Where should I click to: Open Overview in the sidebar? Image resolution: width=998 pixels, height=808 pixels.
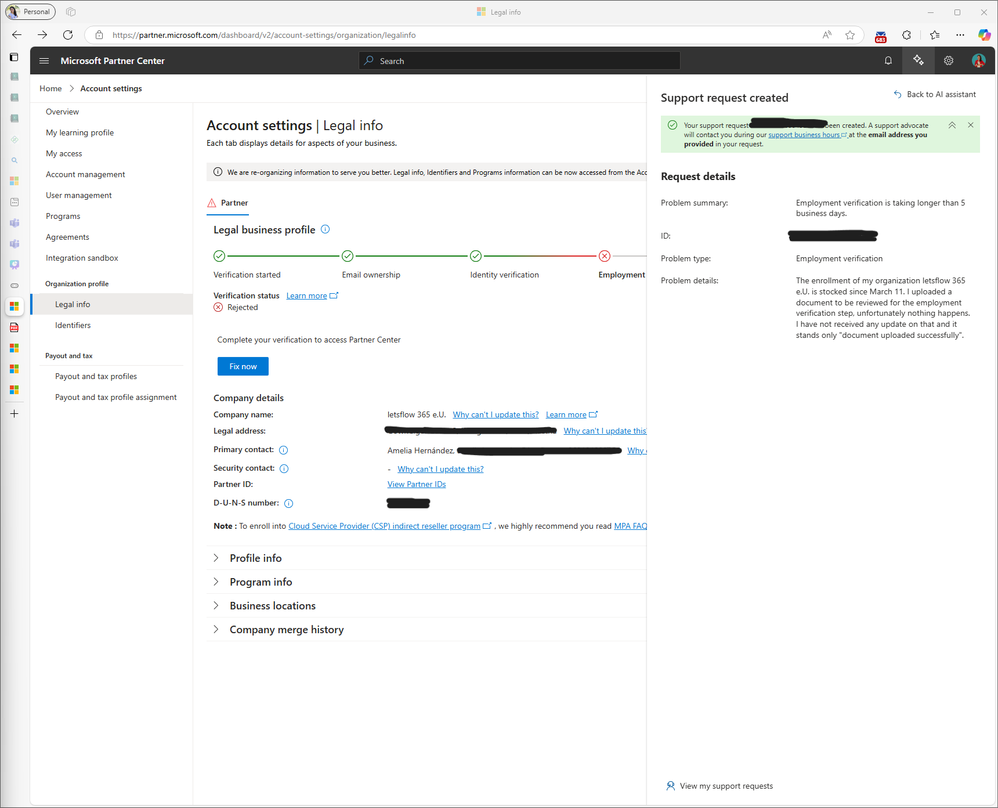(62, 112)
